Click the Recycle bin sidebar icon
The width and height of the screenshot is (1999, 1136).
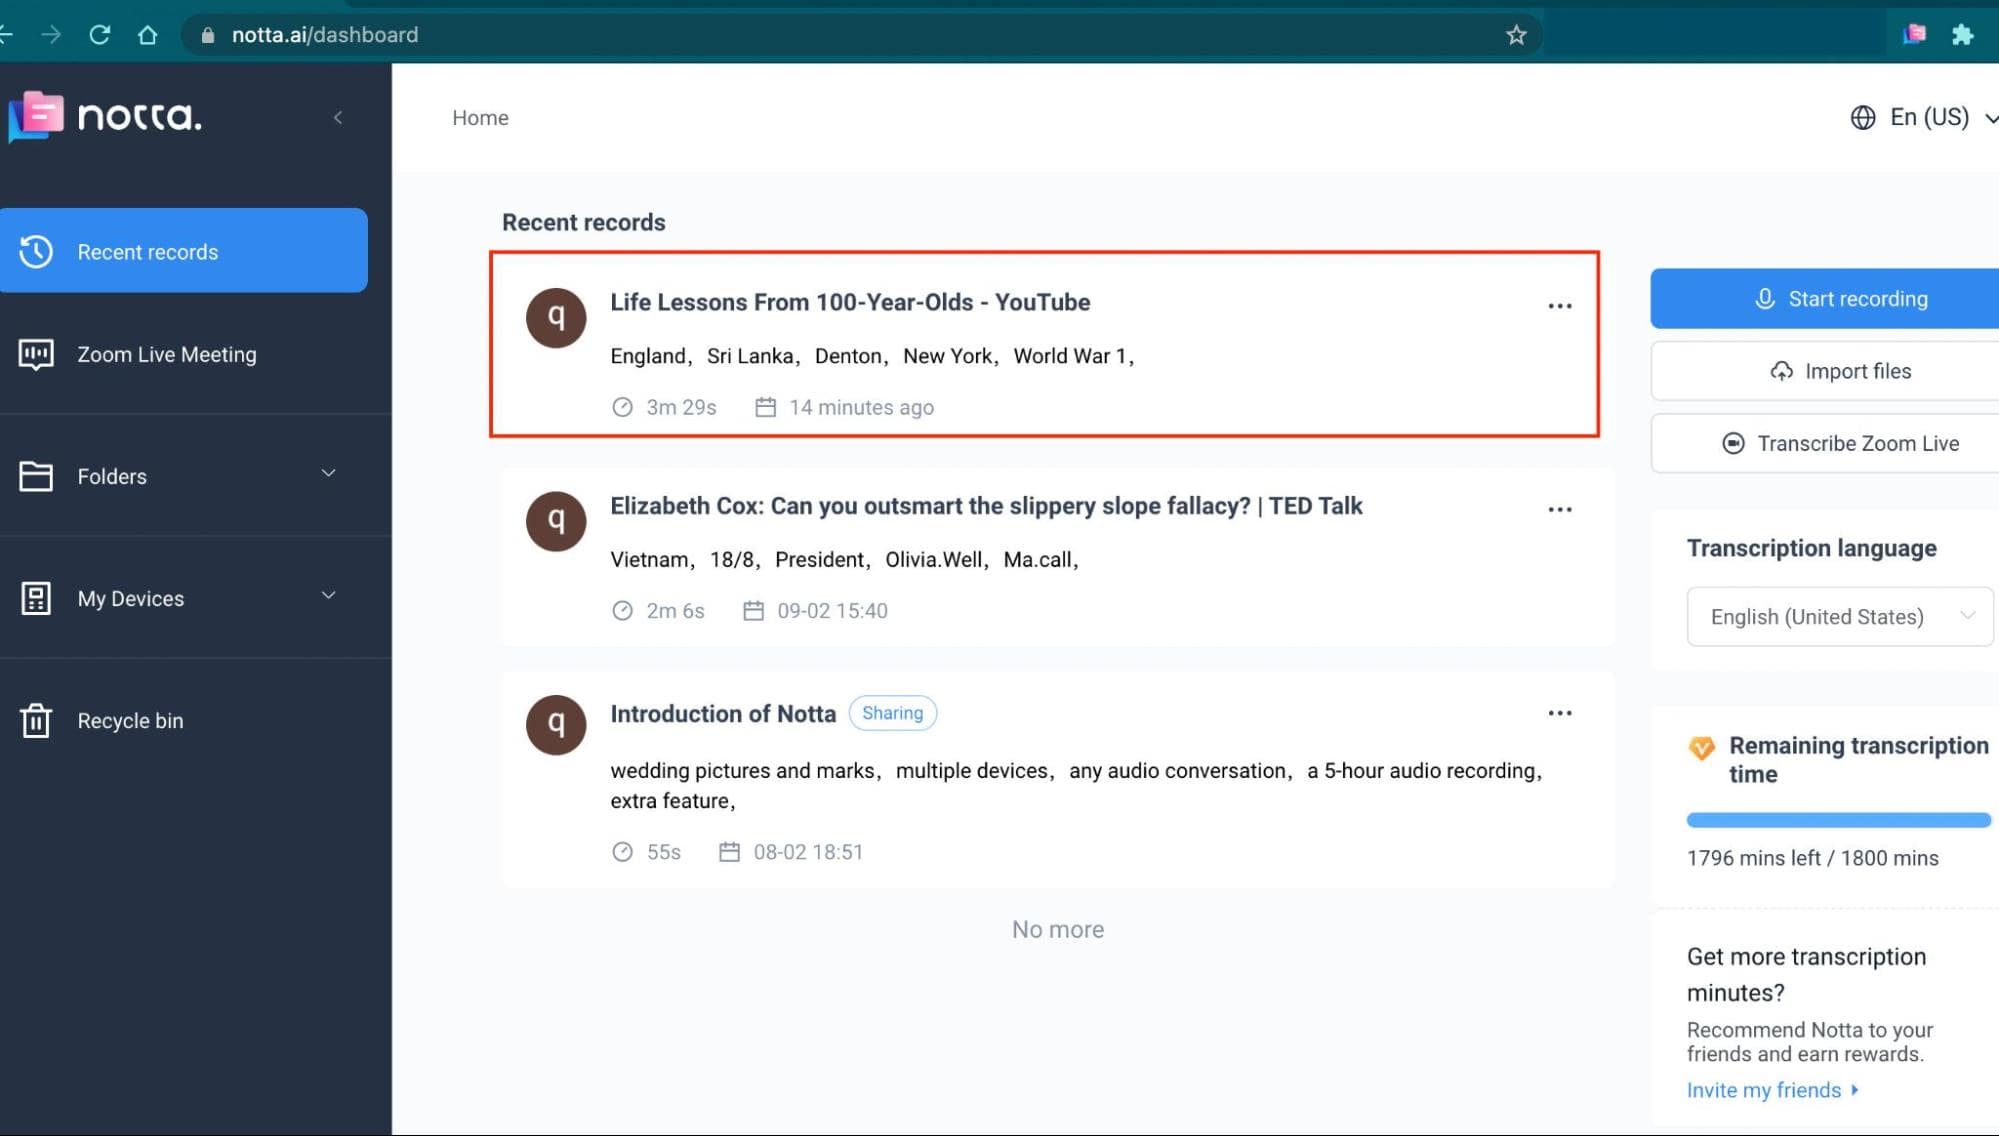(36, 720)
